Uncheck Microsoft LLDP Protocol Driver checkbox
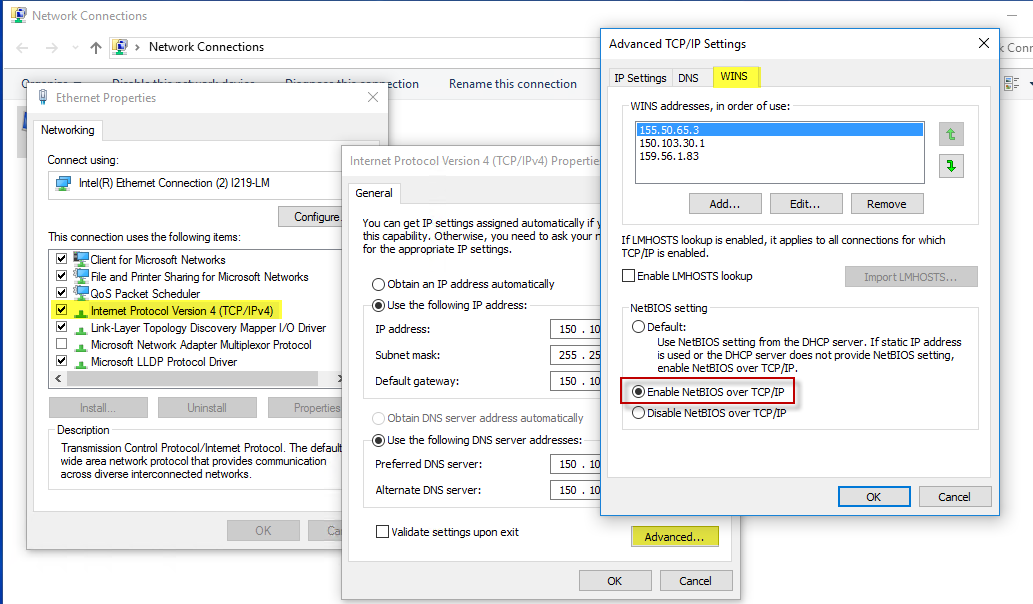The width and height of the screenshot is (1033, 604). click(x=62, y=362)
